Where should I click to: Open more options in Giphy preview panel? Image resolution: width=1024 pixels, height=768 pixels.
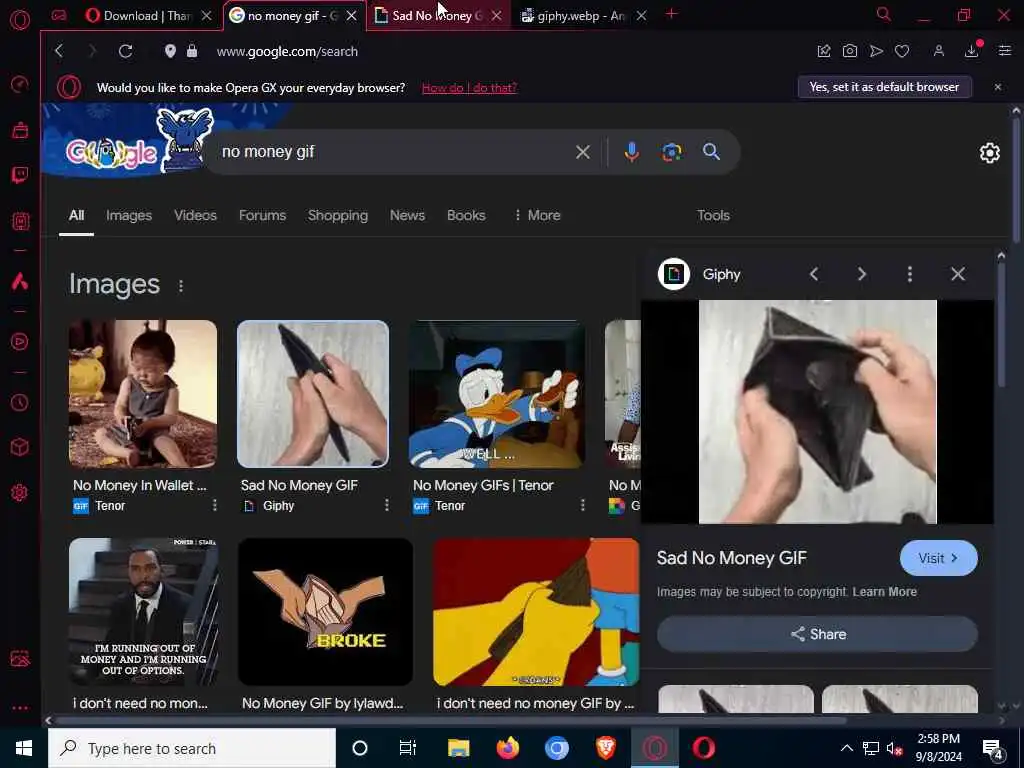coord(910,274)
